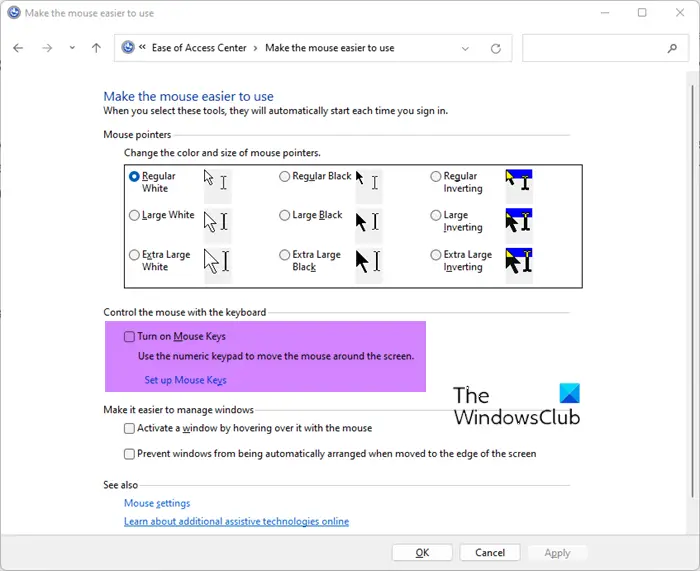
Task: Click the search magnifier icon
Action: 672,48
